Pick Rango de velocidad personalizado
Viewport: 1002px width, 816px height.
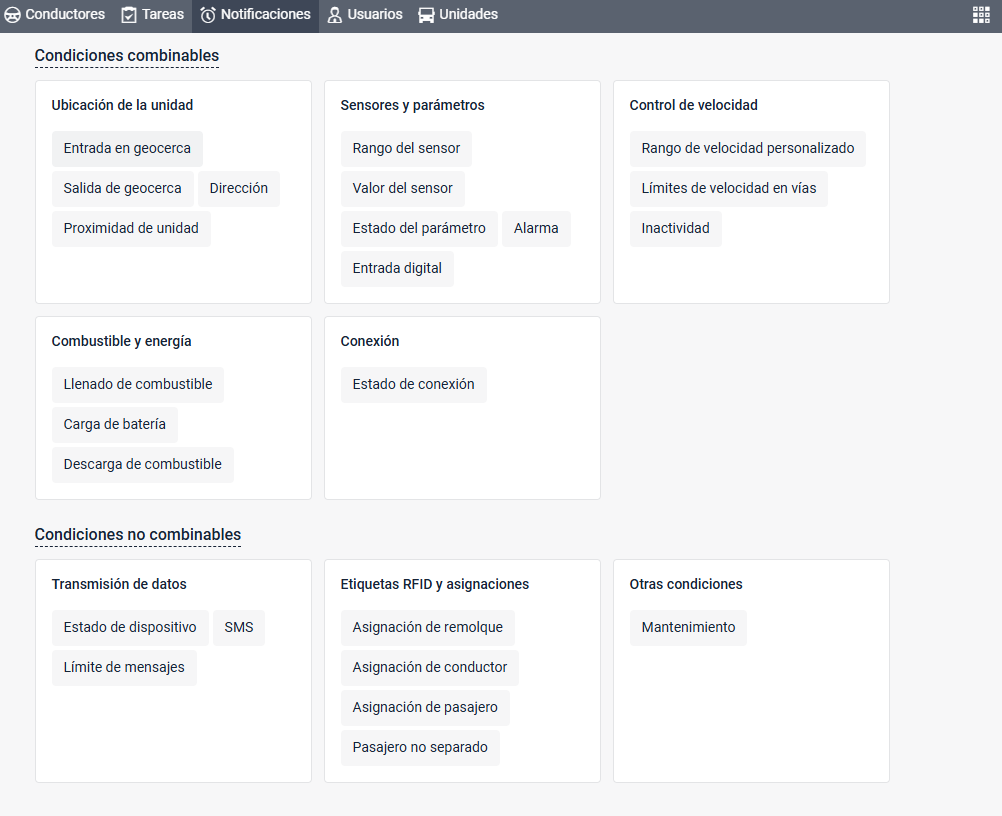(x=748, y=148)
